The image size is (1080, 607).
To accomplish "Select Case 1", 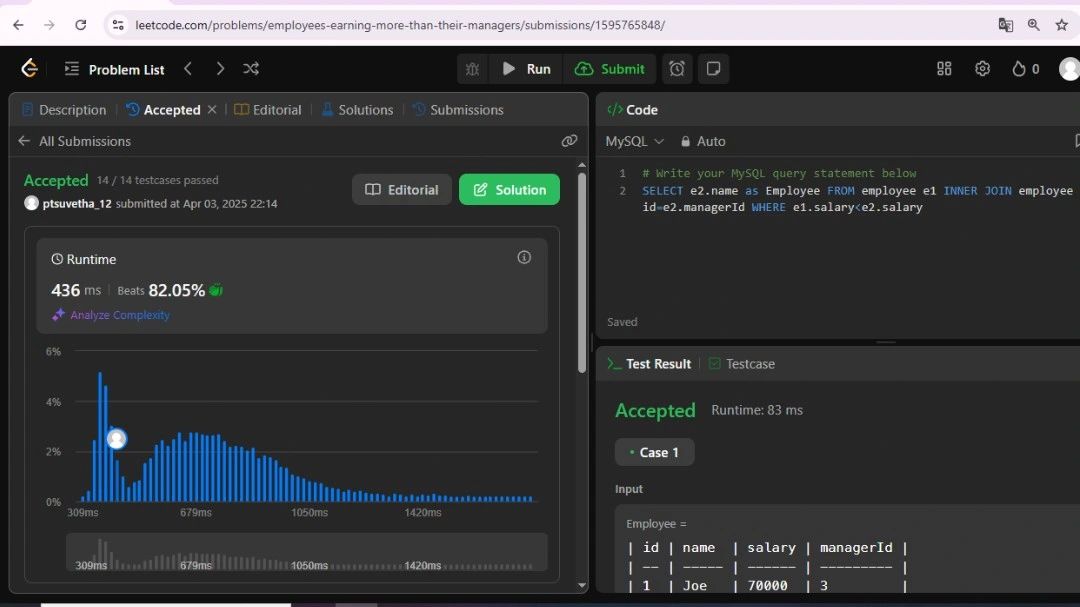I will 654,453.
